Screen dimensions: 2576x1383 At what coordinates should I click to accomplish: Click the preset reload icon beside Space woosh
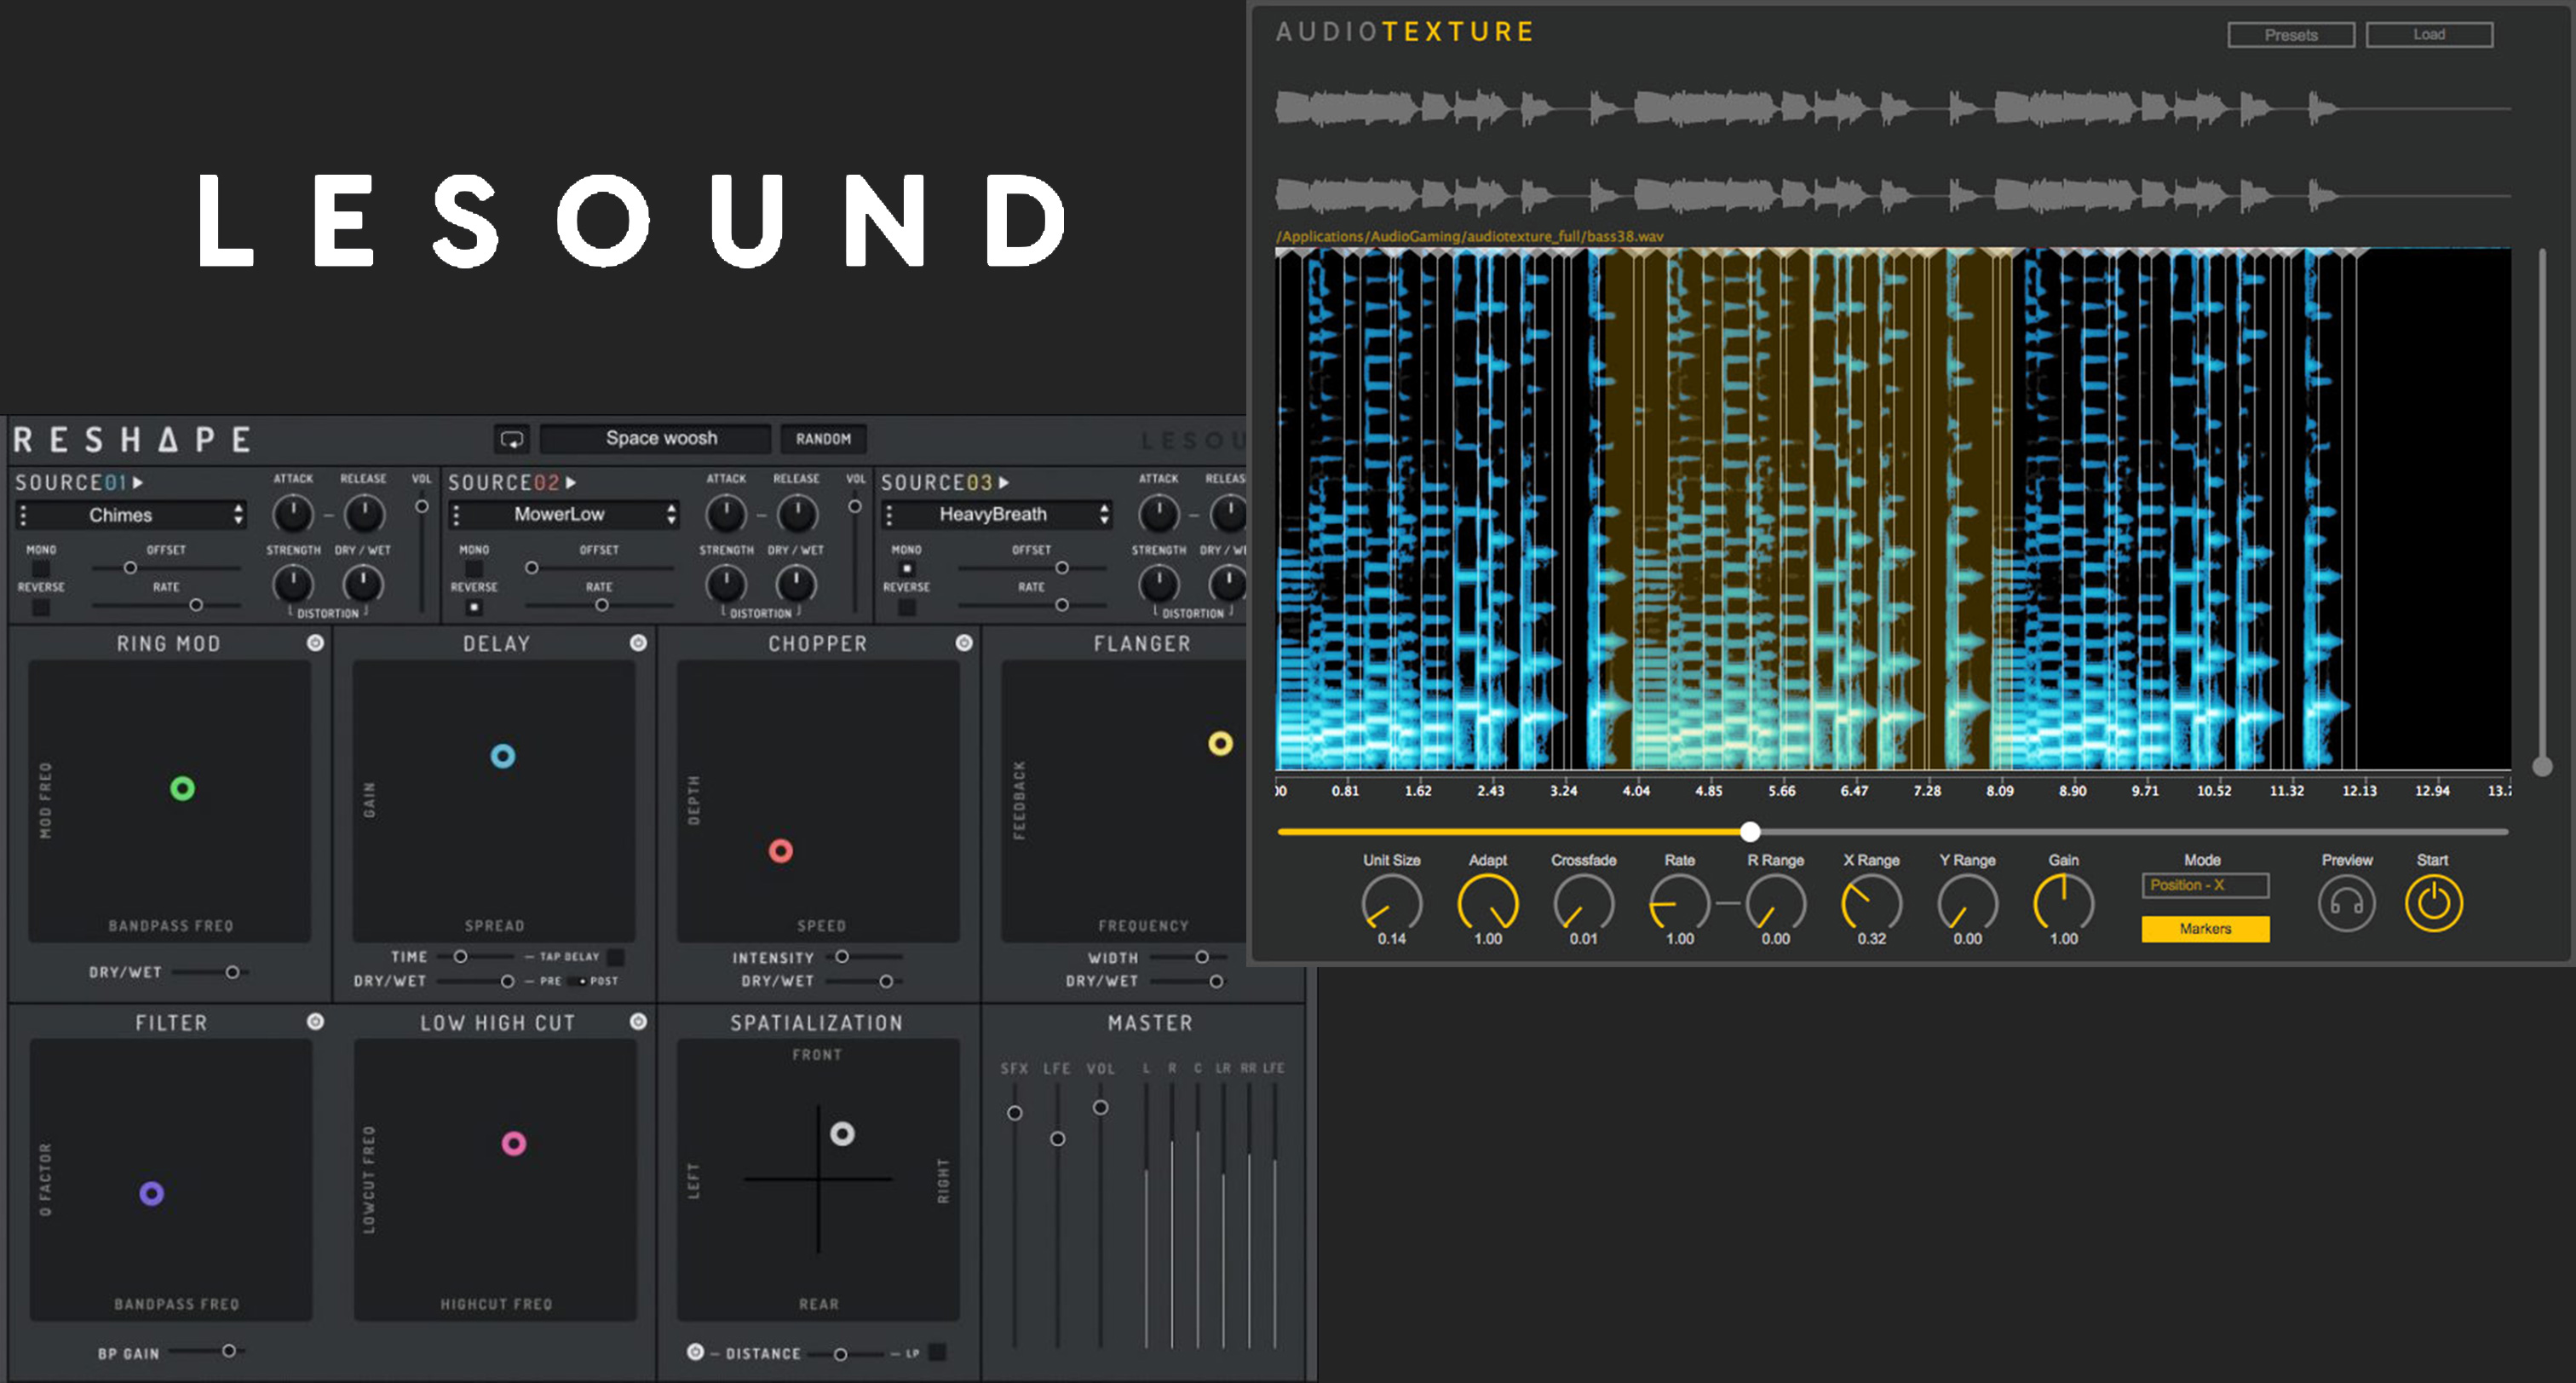(512, 439)
